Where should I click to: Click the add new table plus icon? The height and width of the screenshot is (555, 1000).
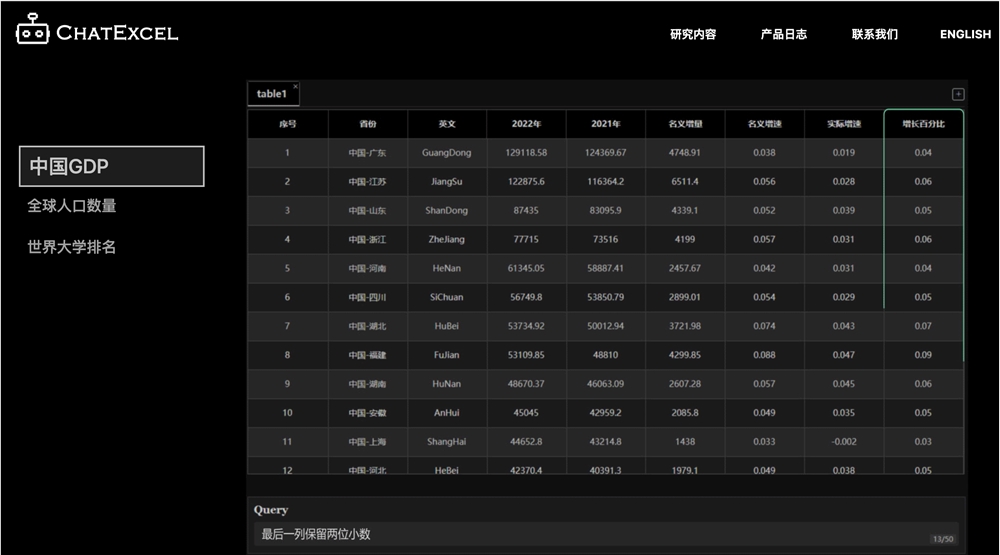[x=958, y=94]
